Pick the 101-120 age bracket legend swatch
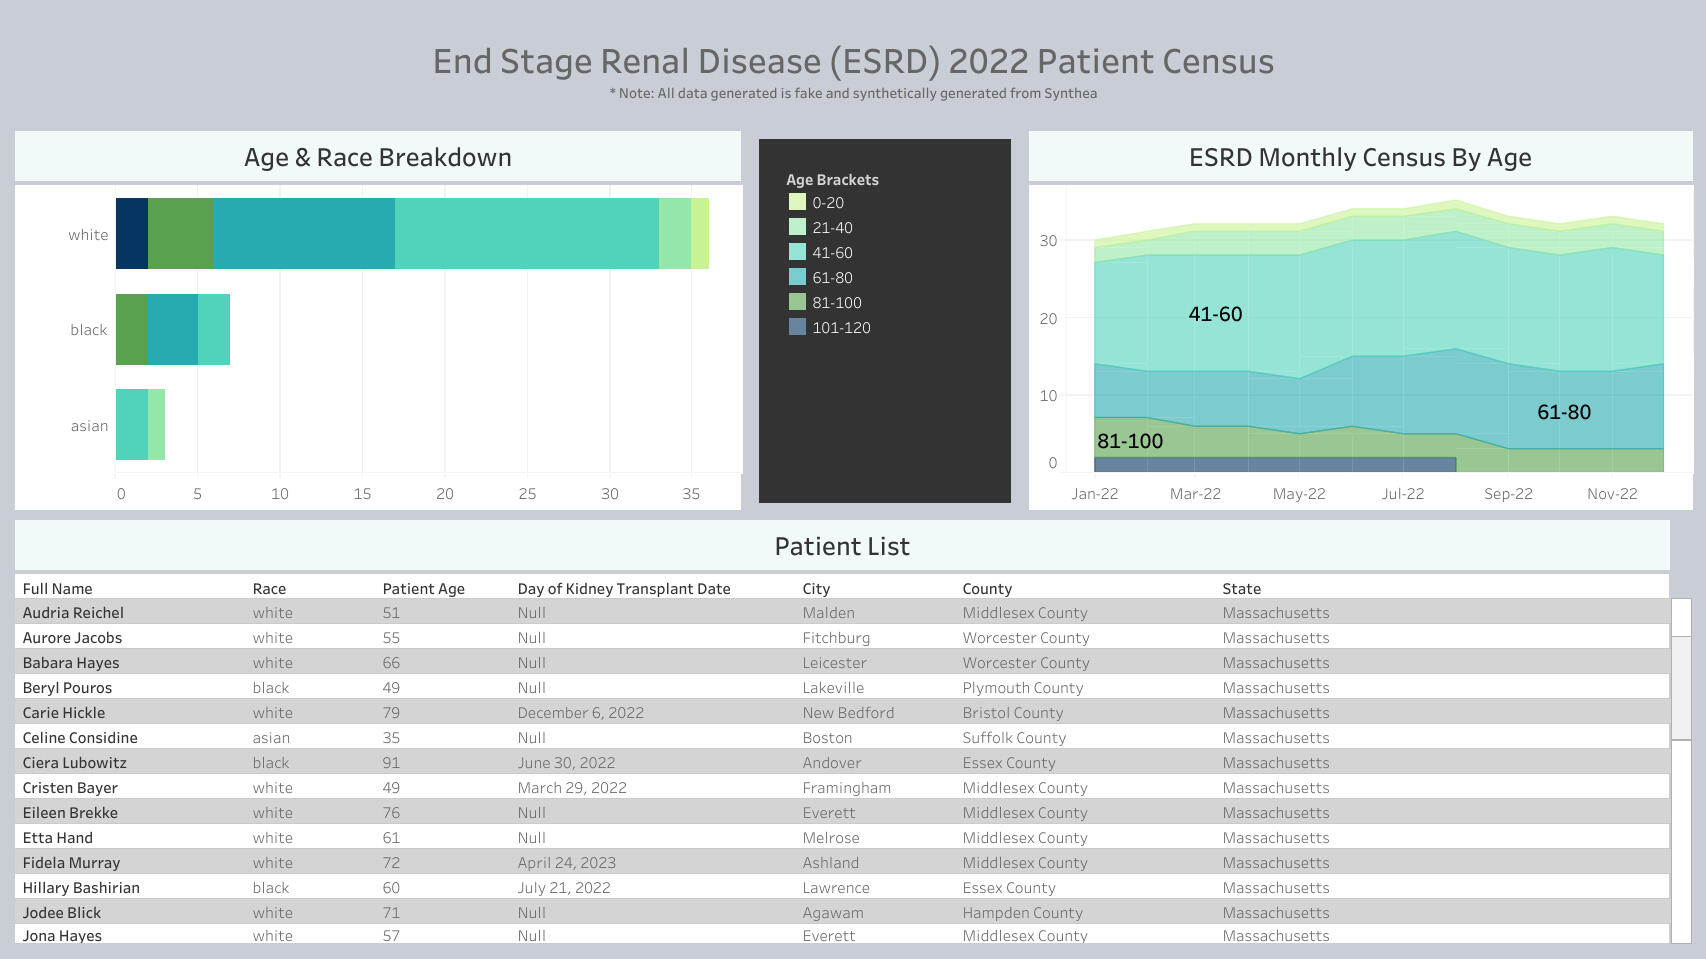Image resolution: width=1706 pixels, height=959 pixels. [797, 327]
